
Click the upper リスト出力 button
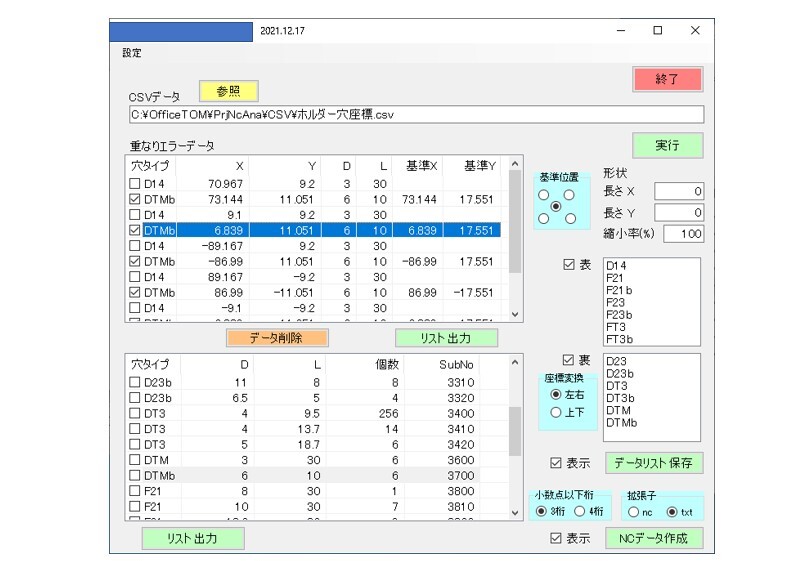[x=445, y=338]
